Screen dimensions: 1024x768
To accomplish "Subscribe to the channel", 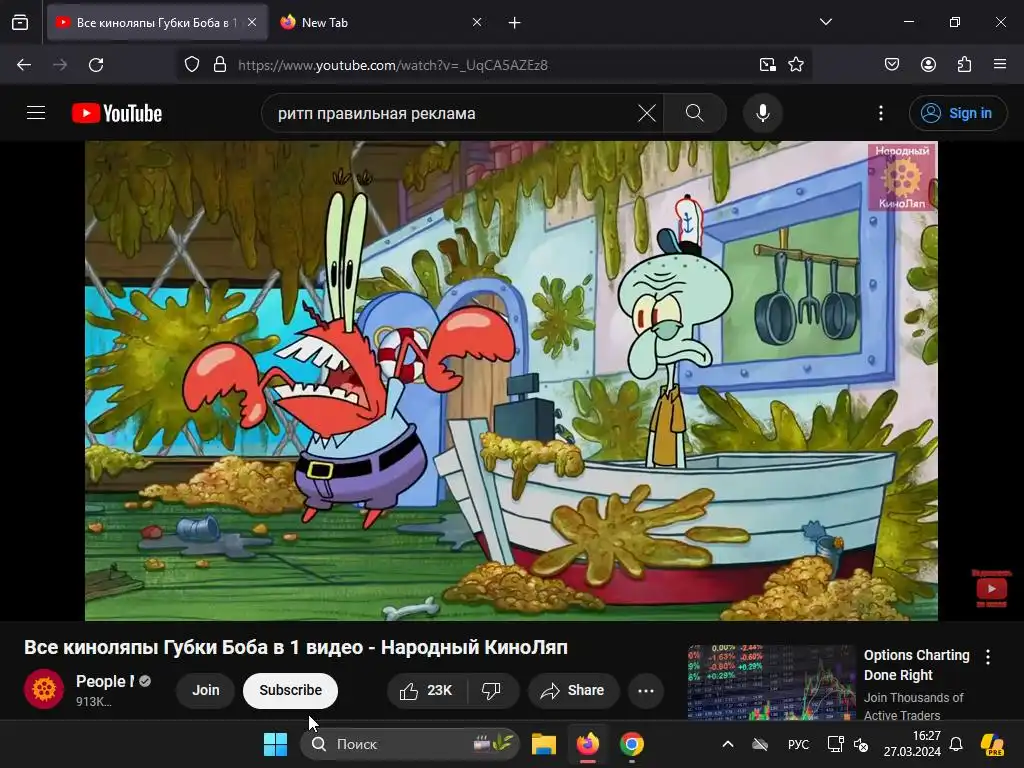I will coord(291,690).
